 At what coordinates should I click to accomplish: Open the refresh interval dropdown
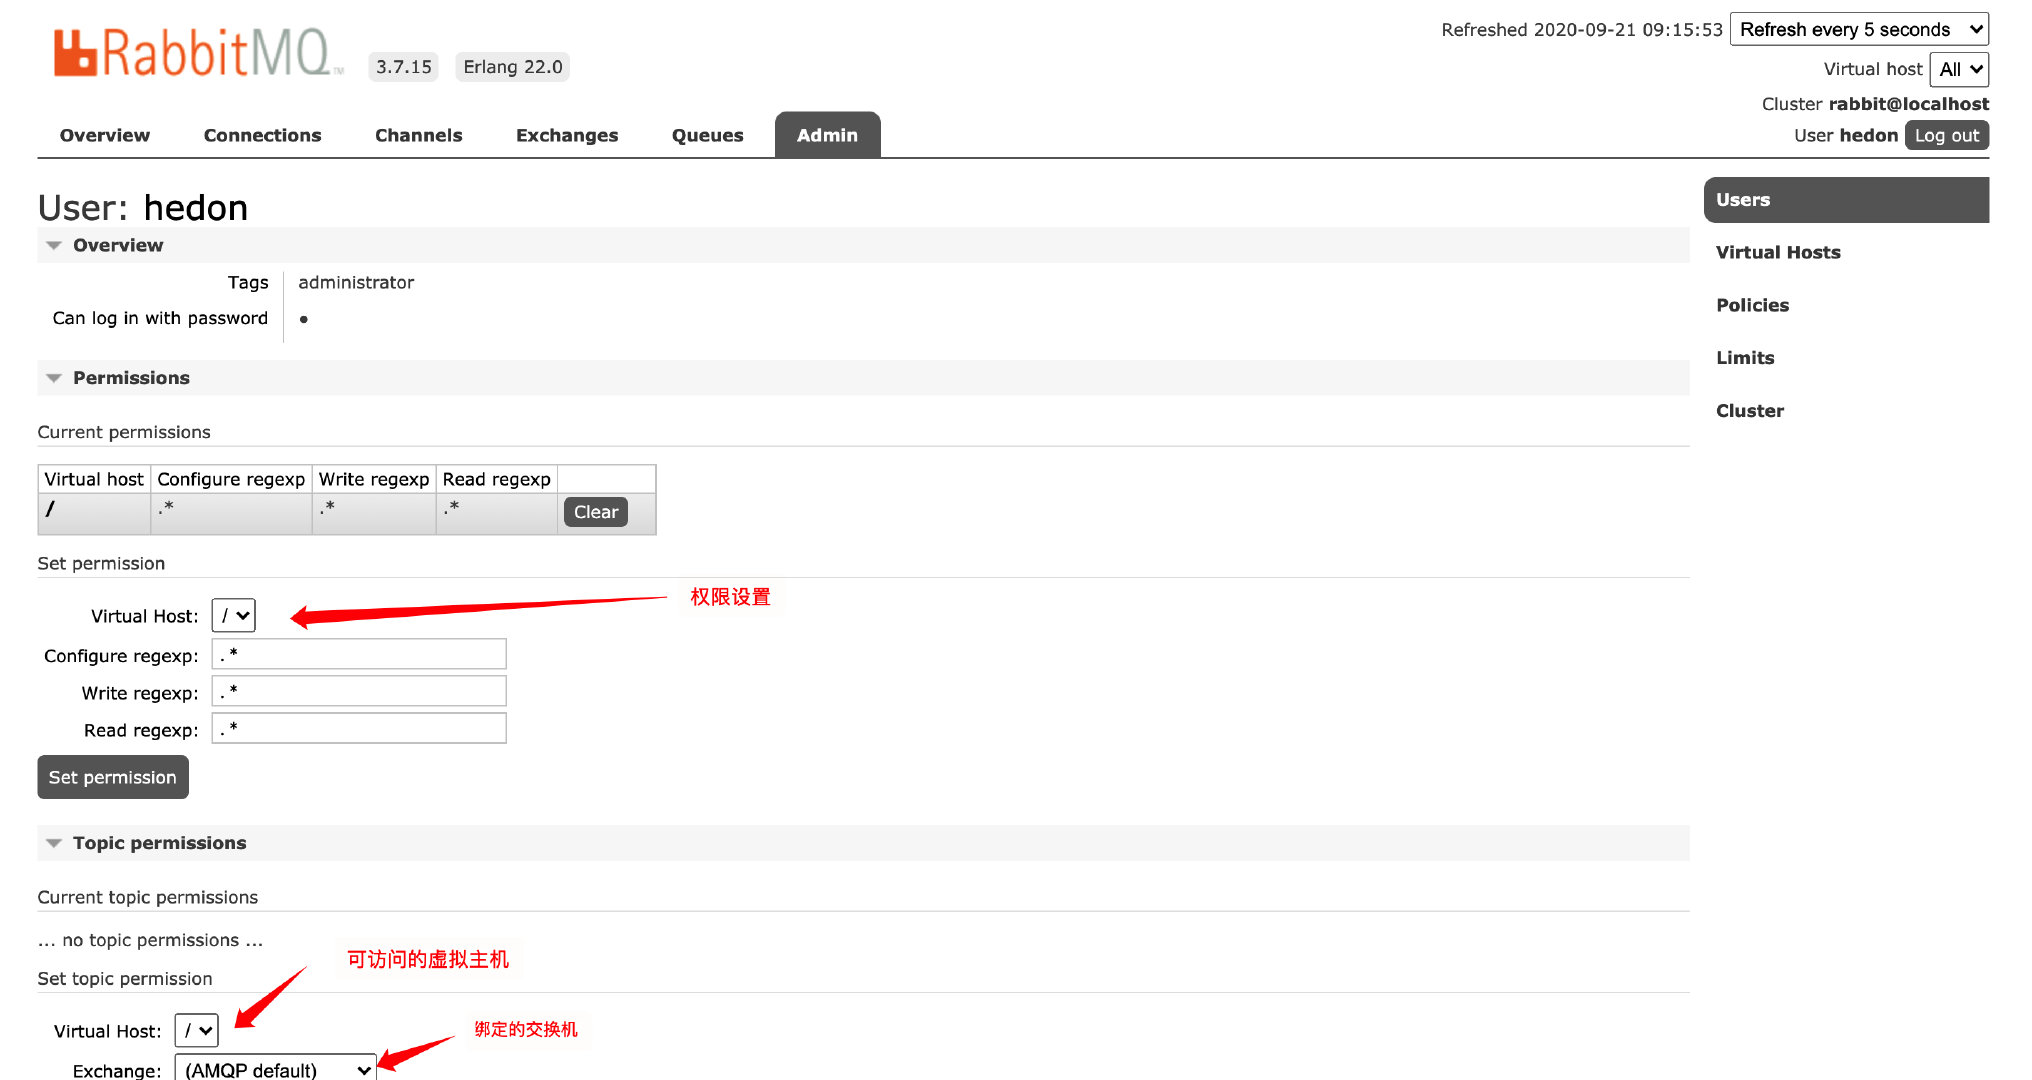click(1859, 29)
